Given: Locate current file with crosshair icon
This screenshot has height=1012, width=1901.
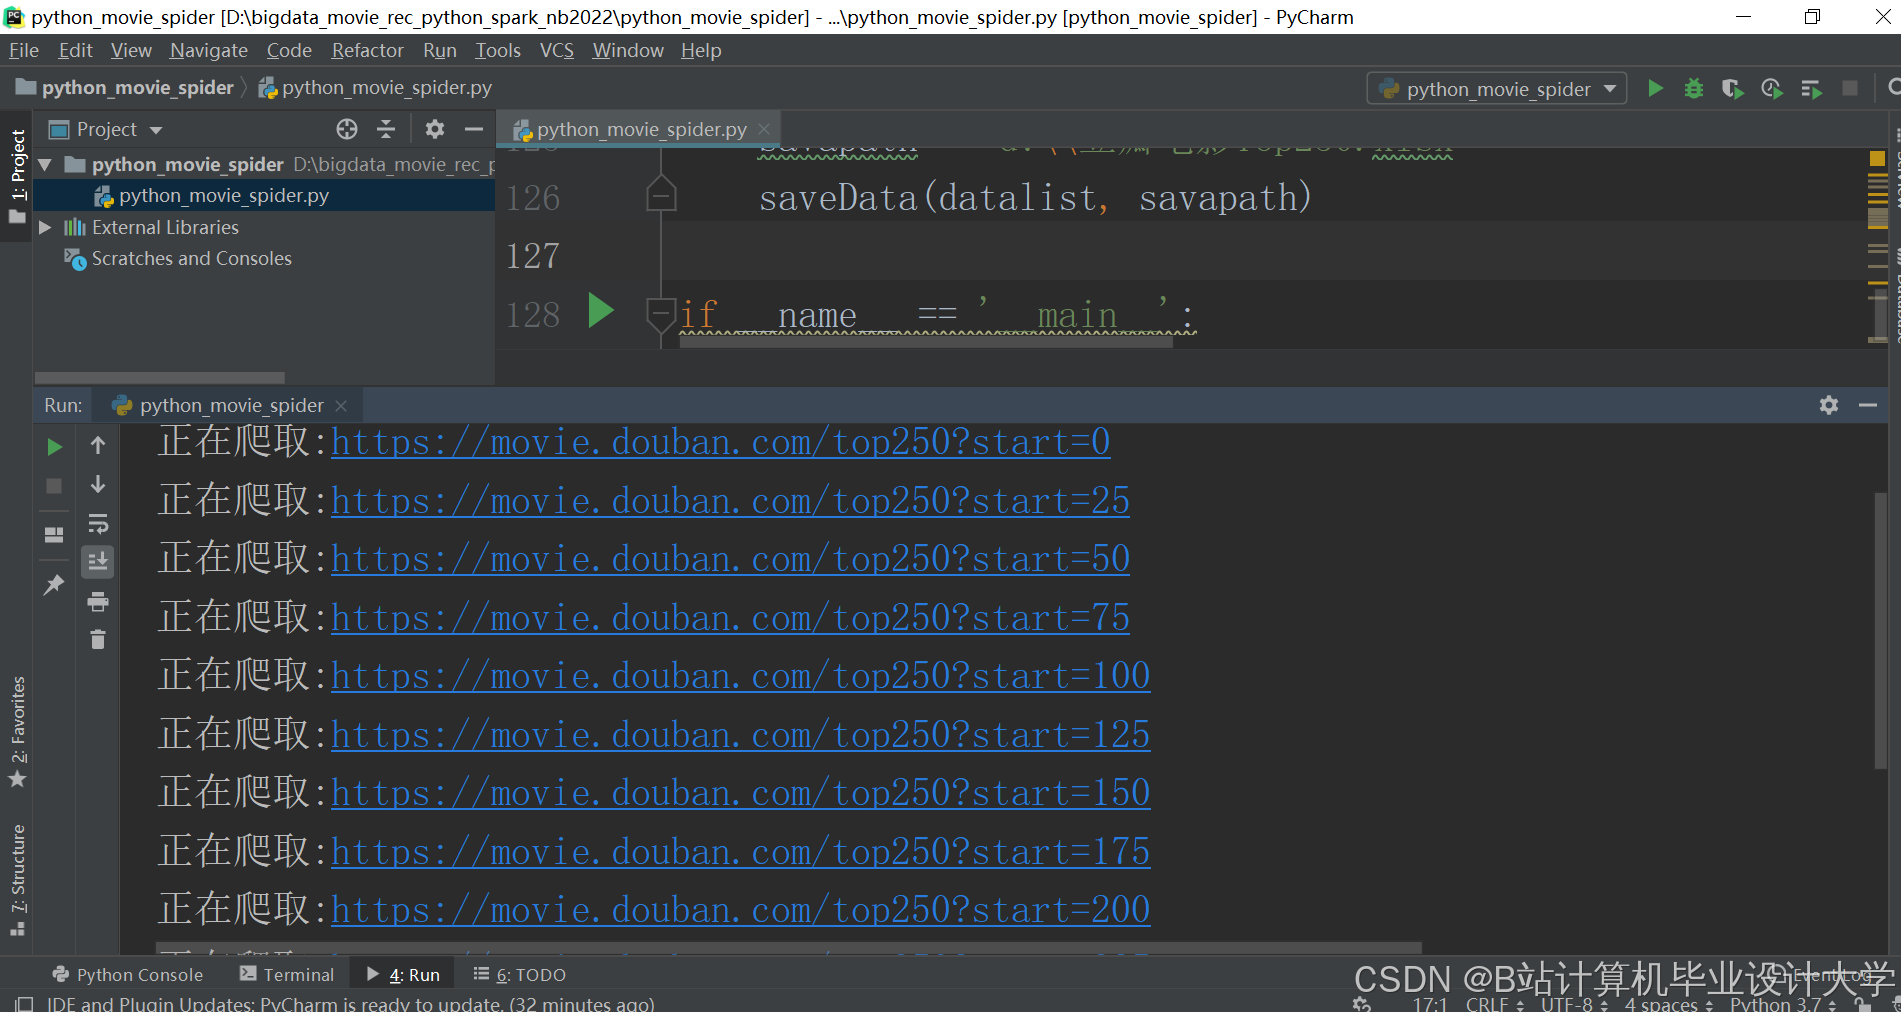Looking at the screenshot, I should (x=347, y=129).
